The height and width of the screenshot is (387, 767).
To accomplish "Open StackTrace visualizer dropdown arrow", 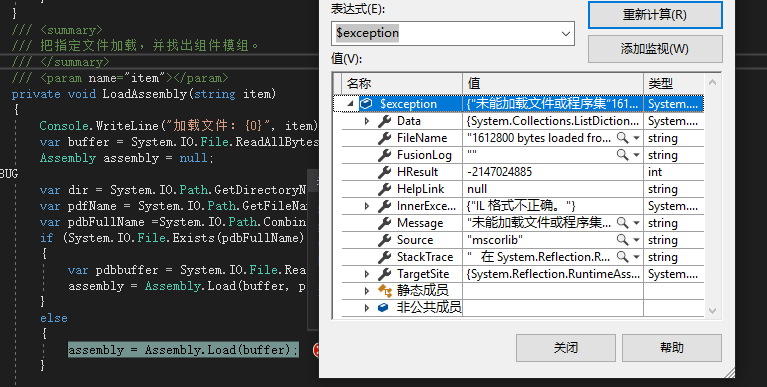I will pos(636,257).
